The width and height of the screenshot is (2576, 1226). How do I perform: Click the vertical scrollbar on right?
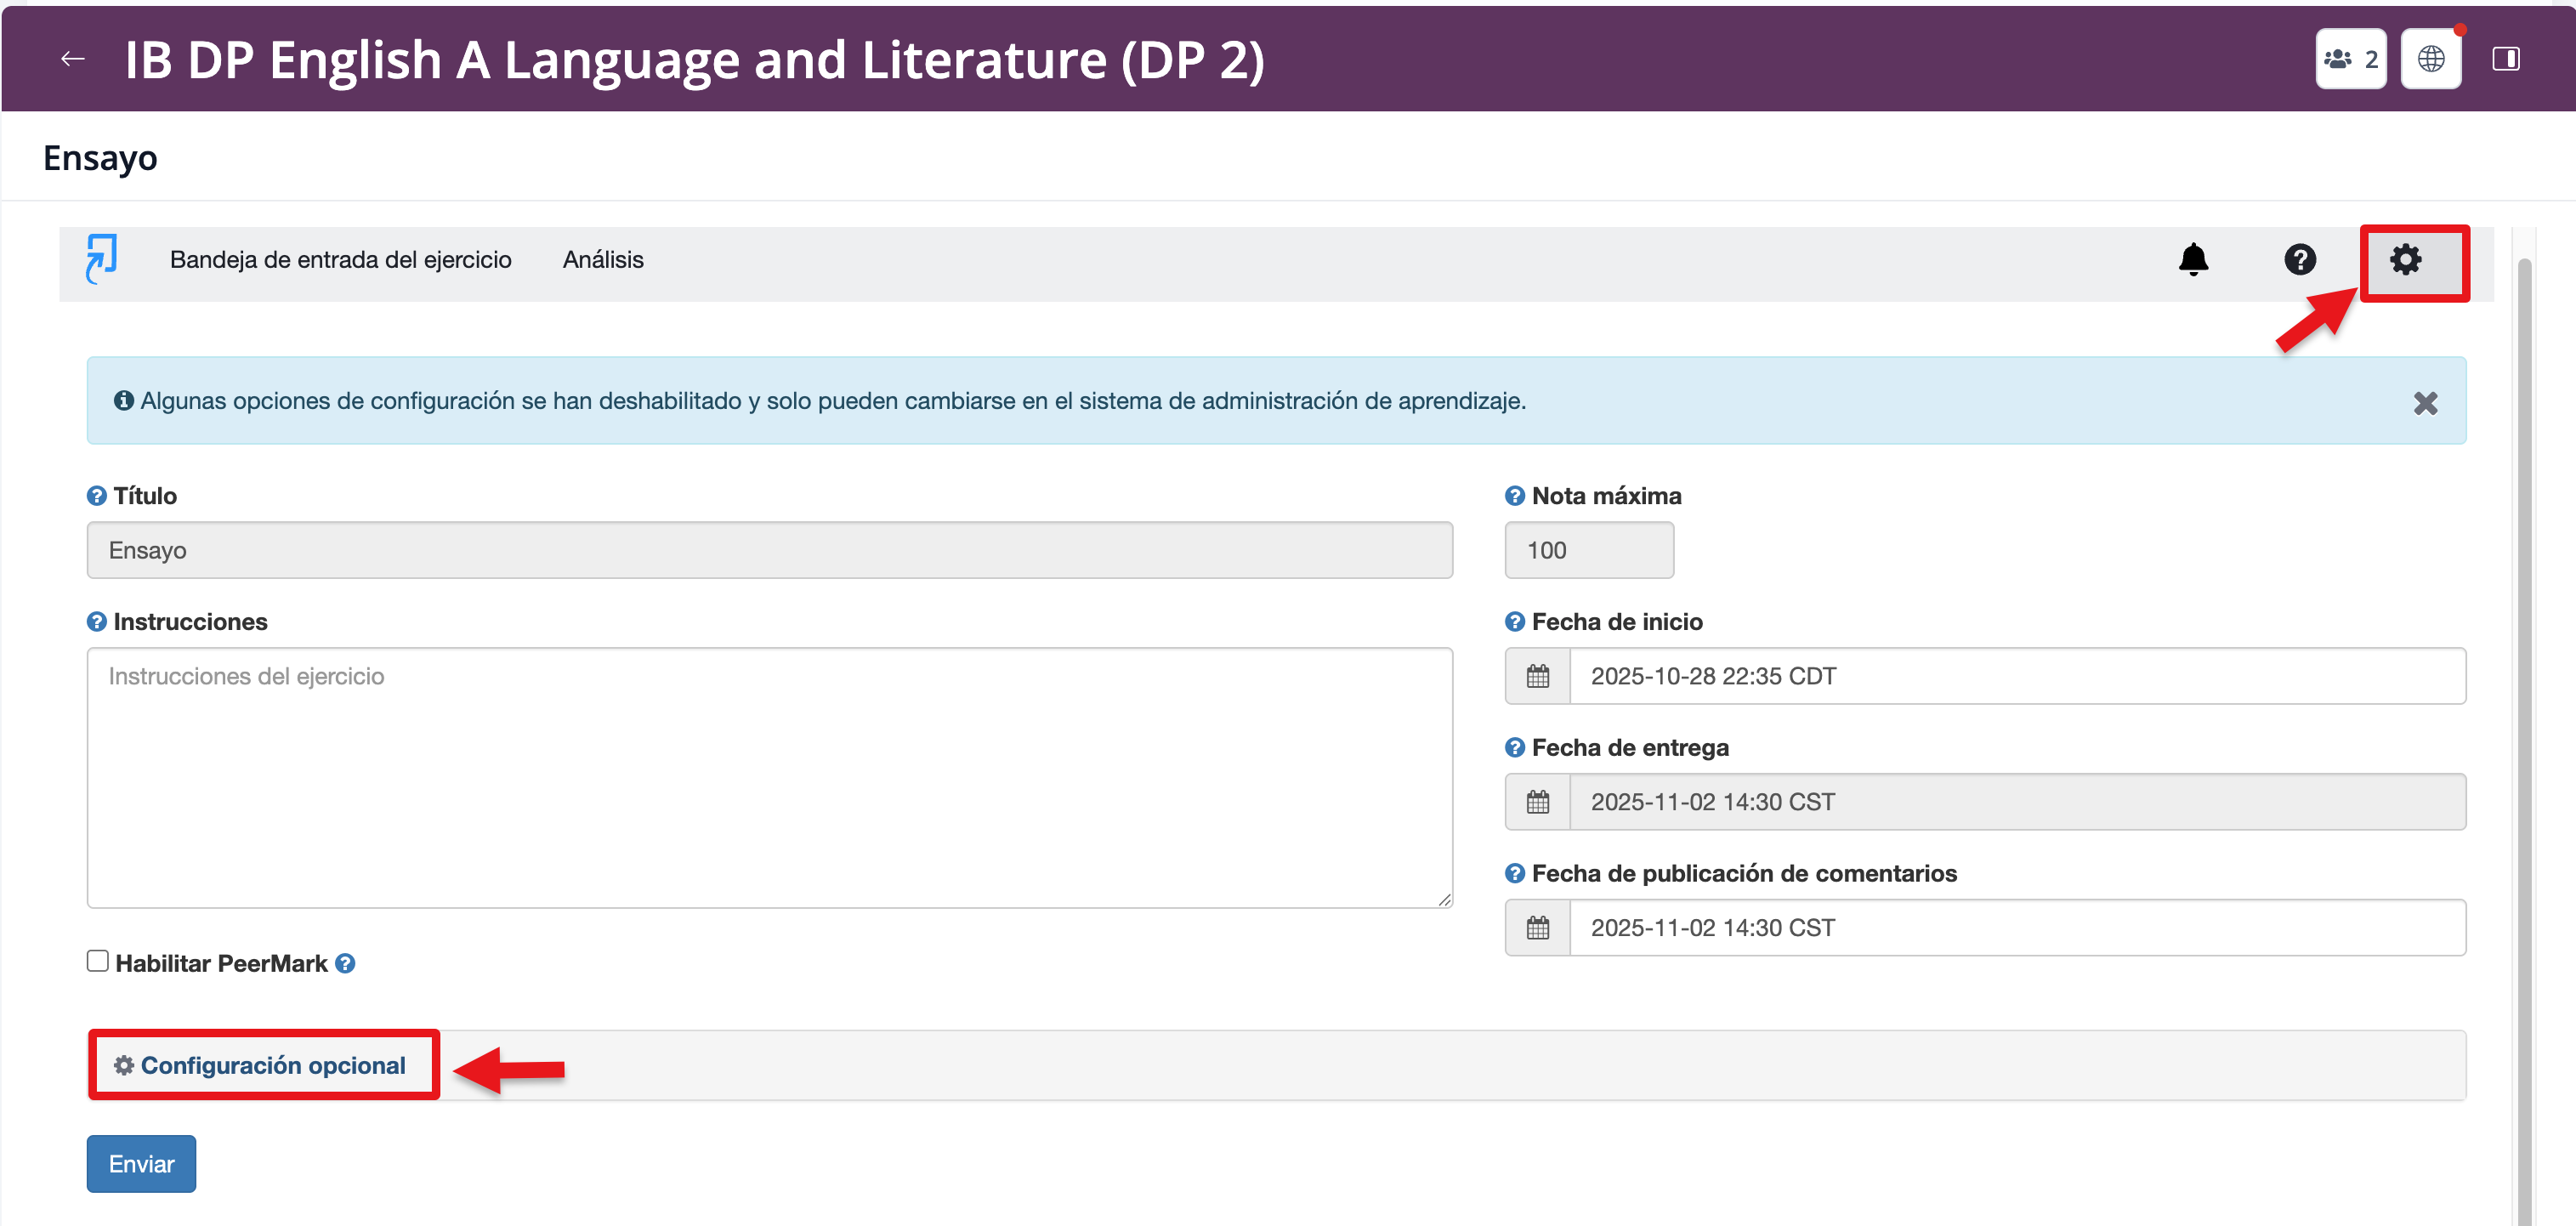pos(2523,700)
